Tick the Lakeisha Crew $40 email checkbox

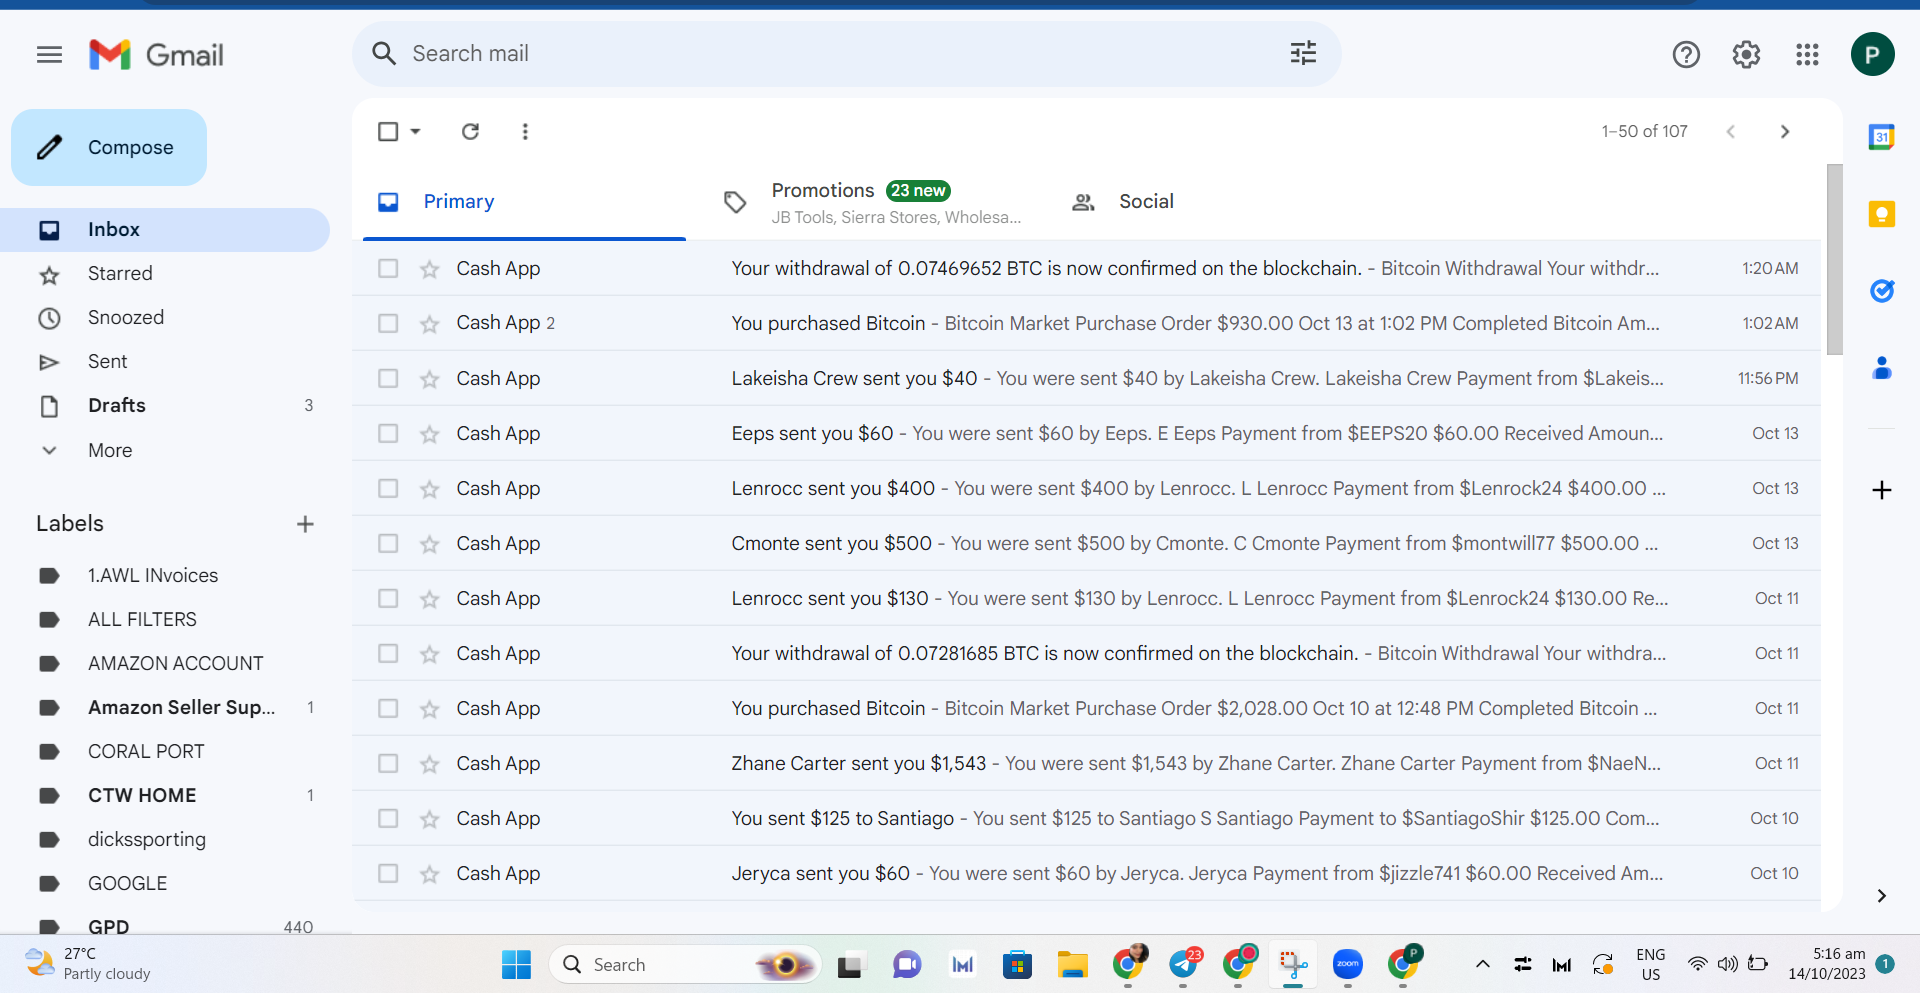[x=388, y=378]
